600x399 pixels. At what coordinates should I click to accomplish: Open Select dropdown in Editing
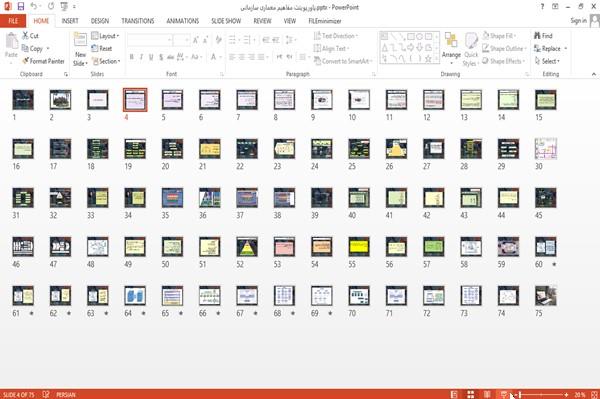(x=547, y=61)
